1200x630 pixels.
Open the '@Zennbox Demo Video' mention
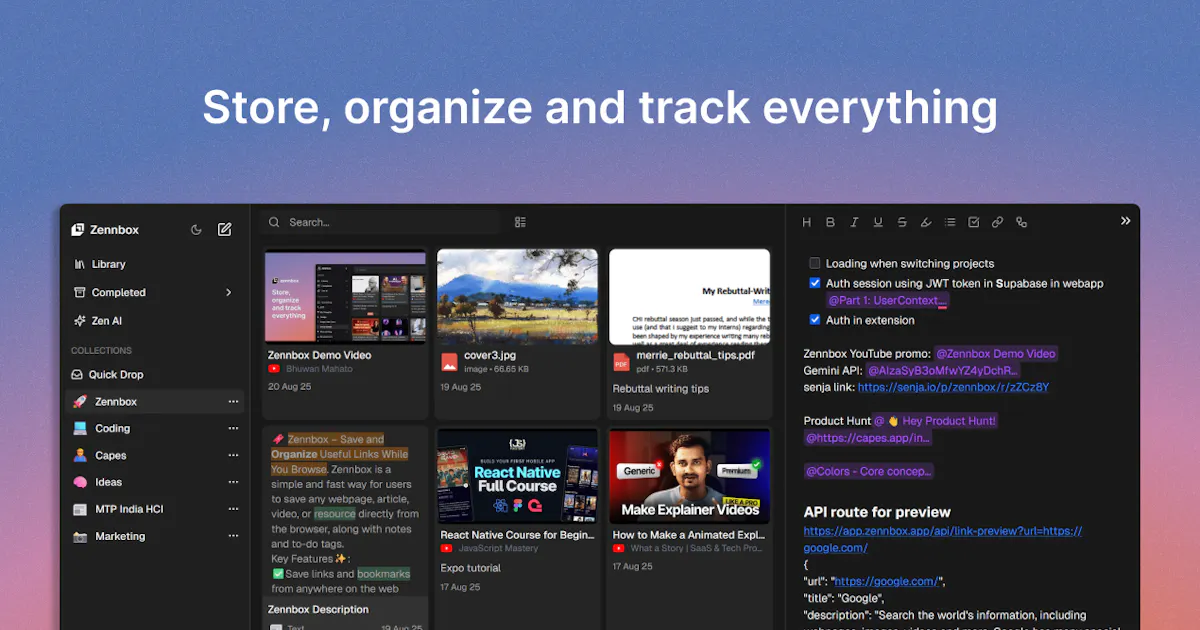[x=995, y=353]
